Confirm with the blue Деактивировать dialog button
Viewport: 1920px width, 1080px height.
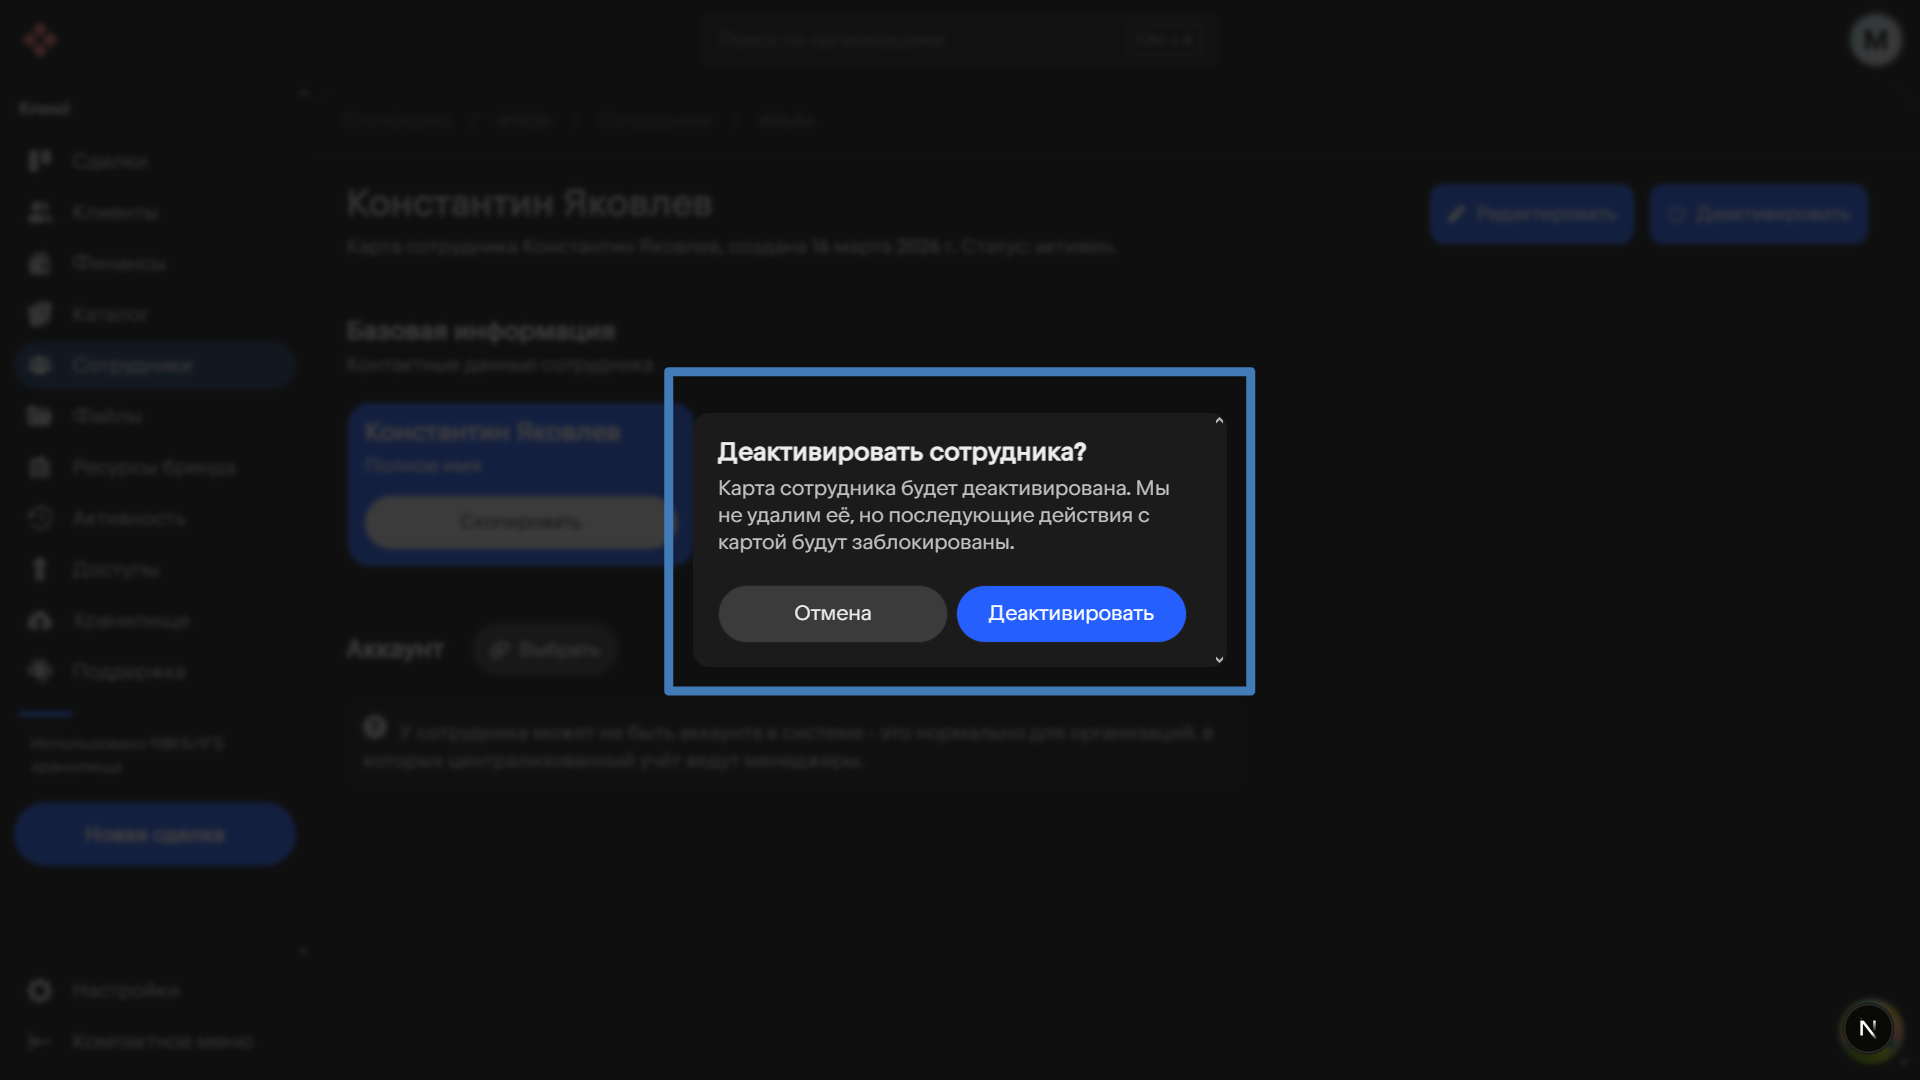[1071, 614]
